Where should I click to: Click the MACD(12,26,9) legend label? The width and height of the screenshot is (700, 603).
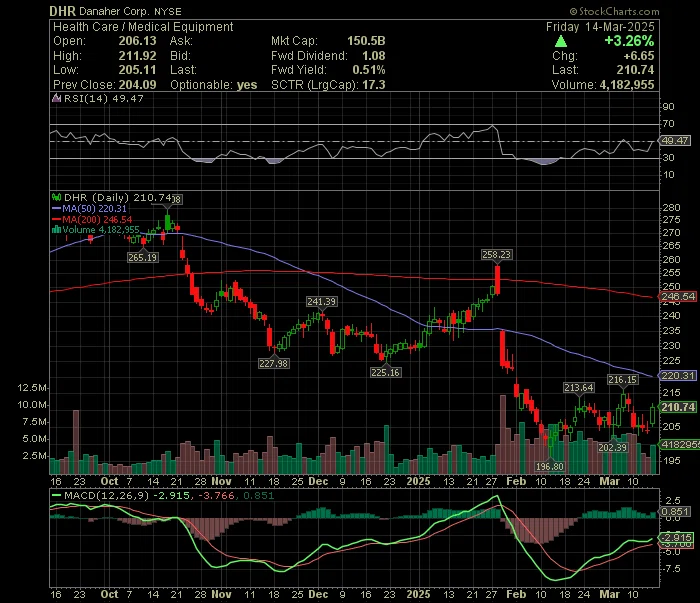pyautogui.click(x=106, y=495)
